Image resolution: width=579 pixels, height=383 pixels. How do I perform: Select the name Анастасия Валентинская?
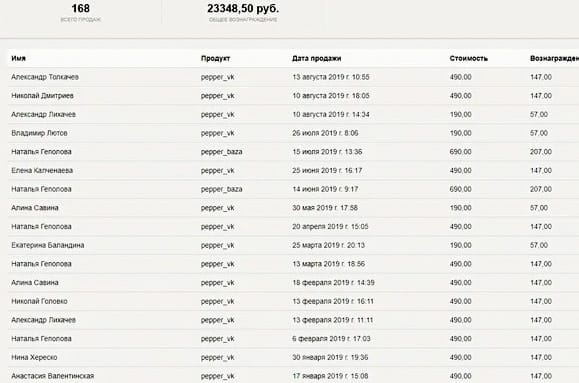coord(53,376)
